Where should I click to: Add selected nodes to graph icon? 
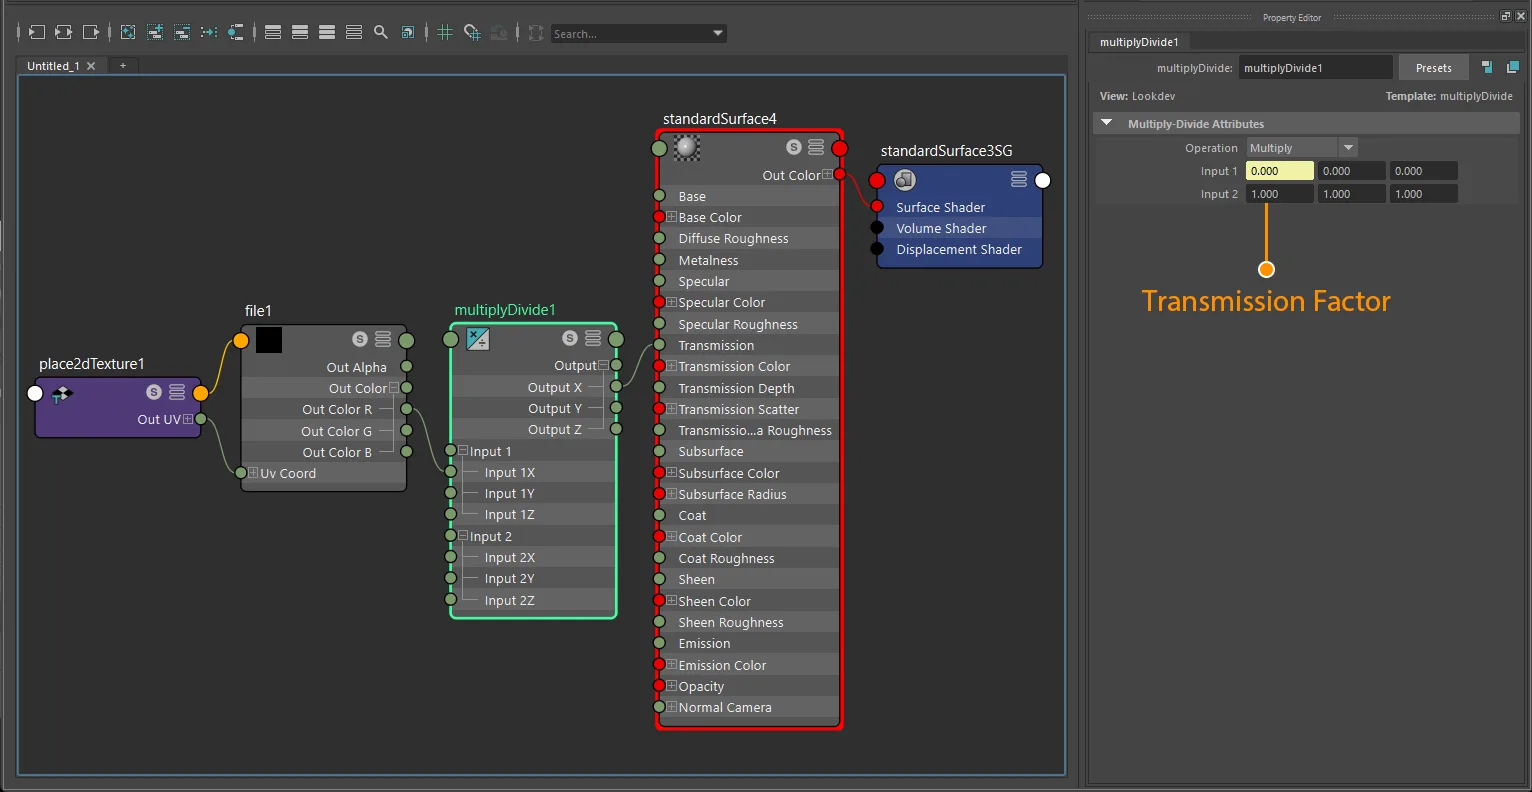[155, 32]
